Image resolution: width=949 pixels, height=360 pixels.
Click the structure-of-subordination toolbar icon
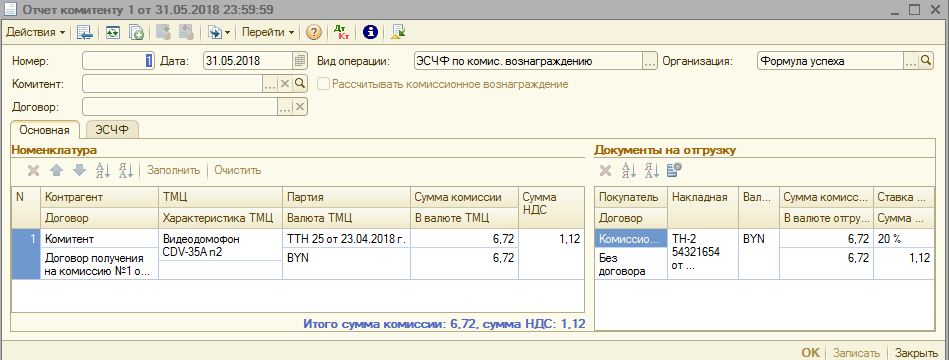pos(398,33)
